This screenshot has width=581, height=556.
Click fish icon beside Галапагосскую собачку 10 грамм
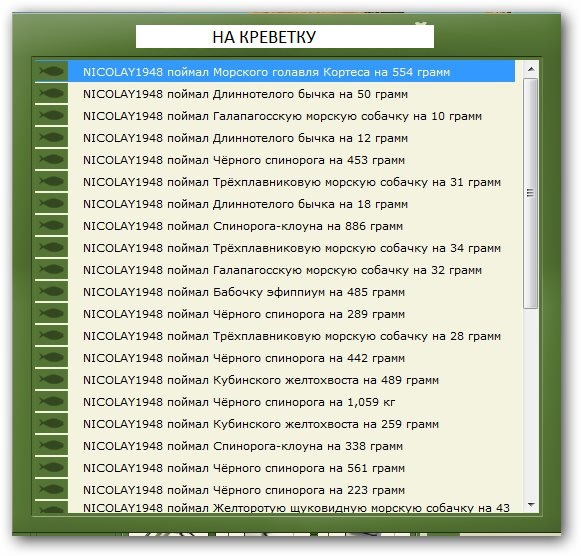tap(52, 115)
